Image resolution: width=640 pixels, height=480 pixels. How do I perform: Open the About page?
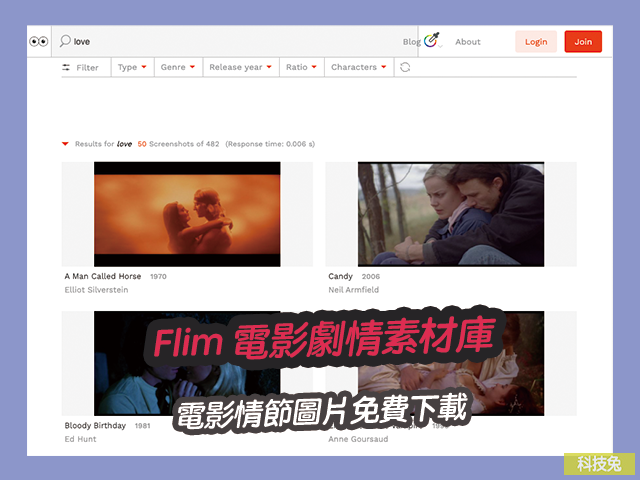coord(468,42)
